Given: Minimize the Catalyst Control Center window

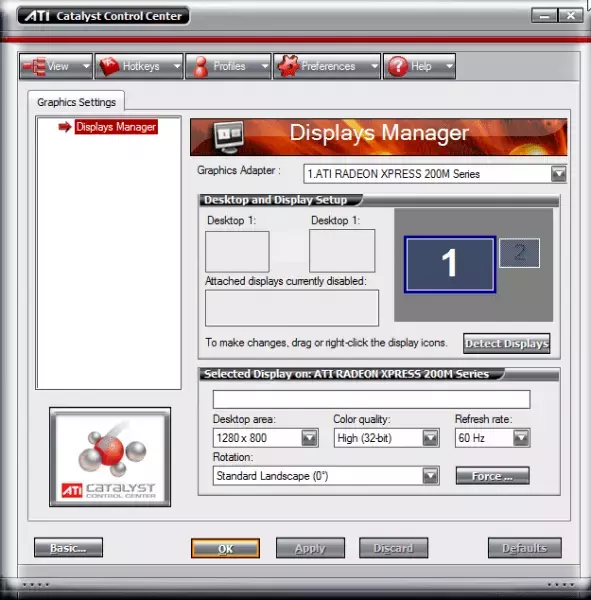Looking at the screenshot, I should pos(544,16).
